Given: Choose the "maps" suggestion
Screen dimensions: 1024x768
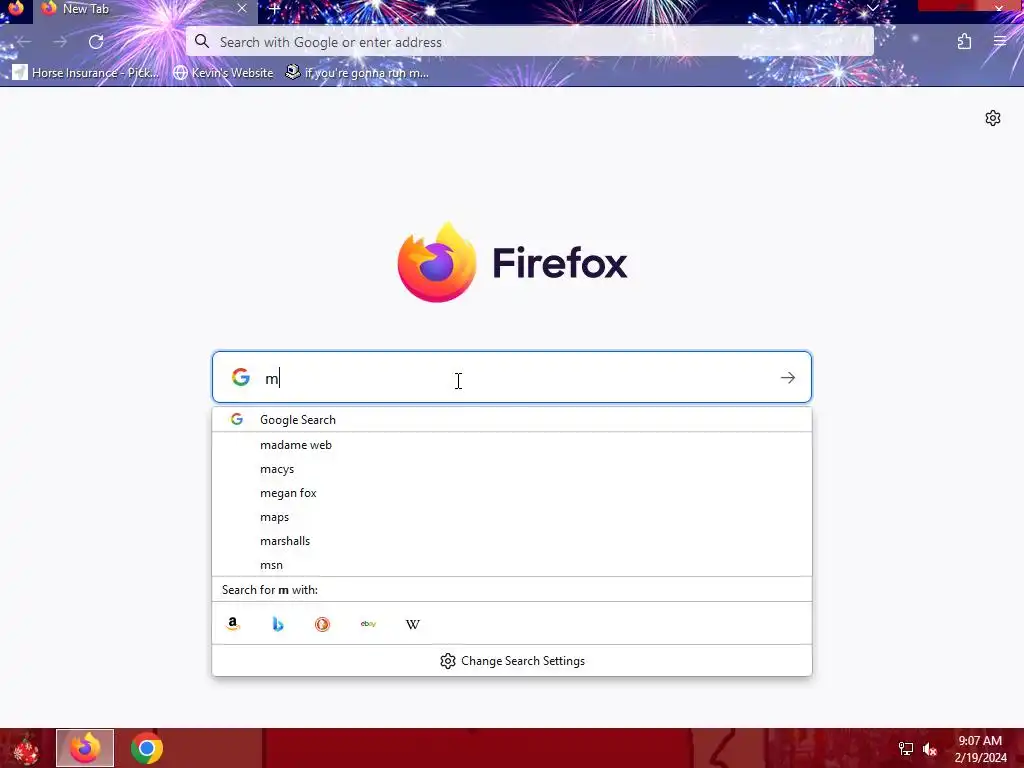Looking at the screenshot, I should point(512,517).
